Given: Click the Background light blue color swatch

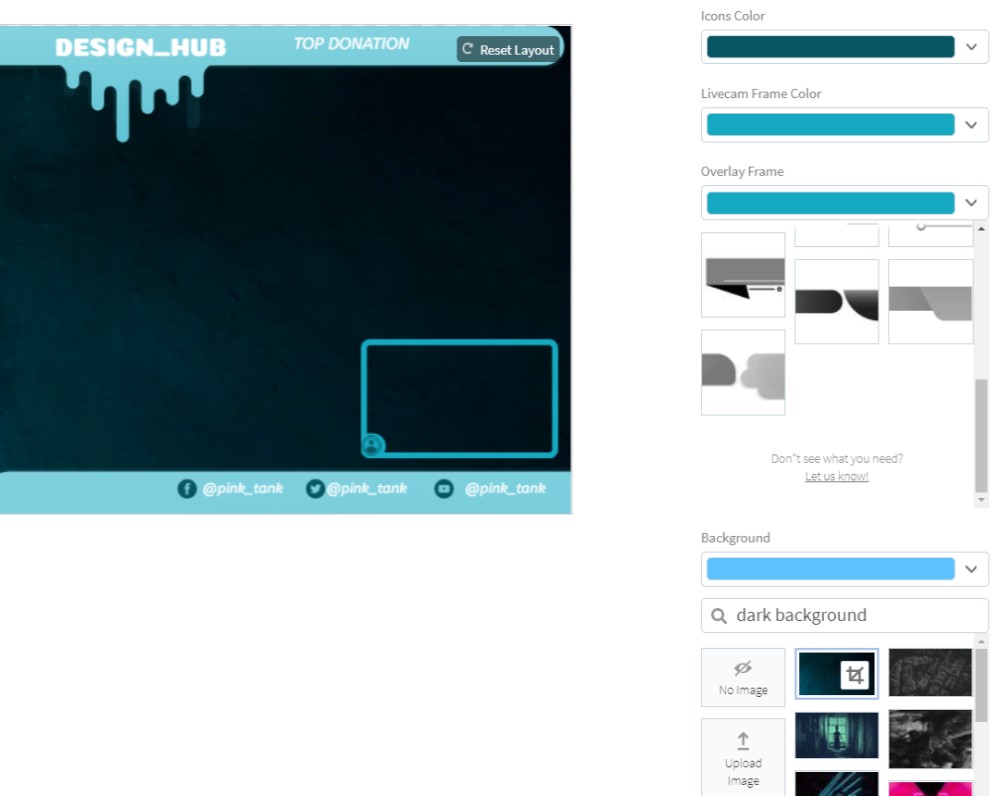Looking at the screenshot, I should coord(830,569).
